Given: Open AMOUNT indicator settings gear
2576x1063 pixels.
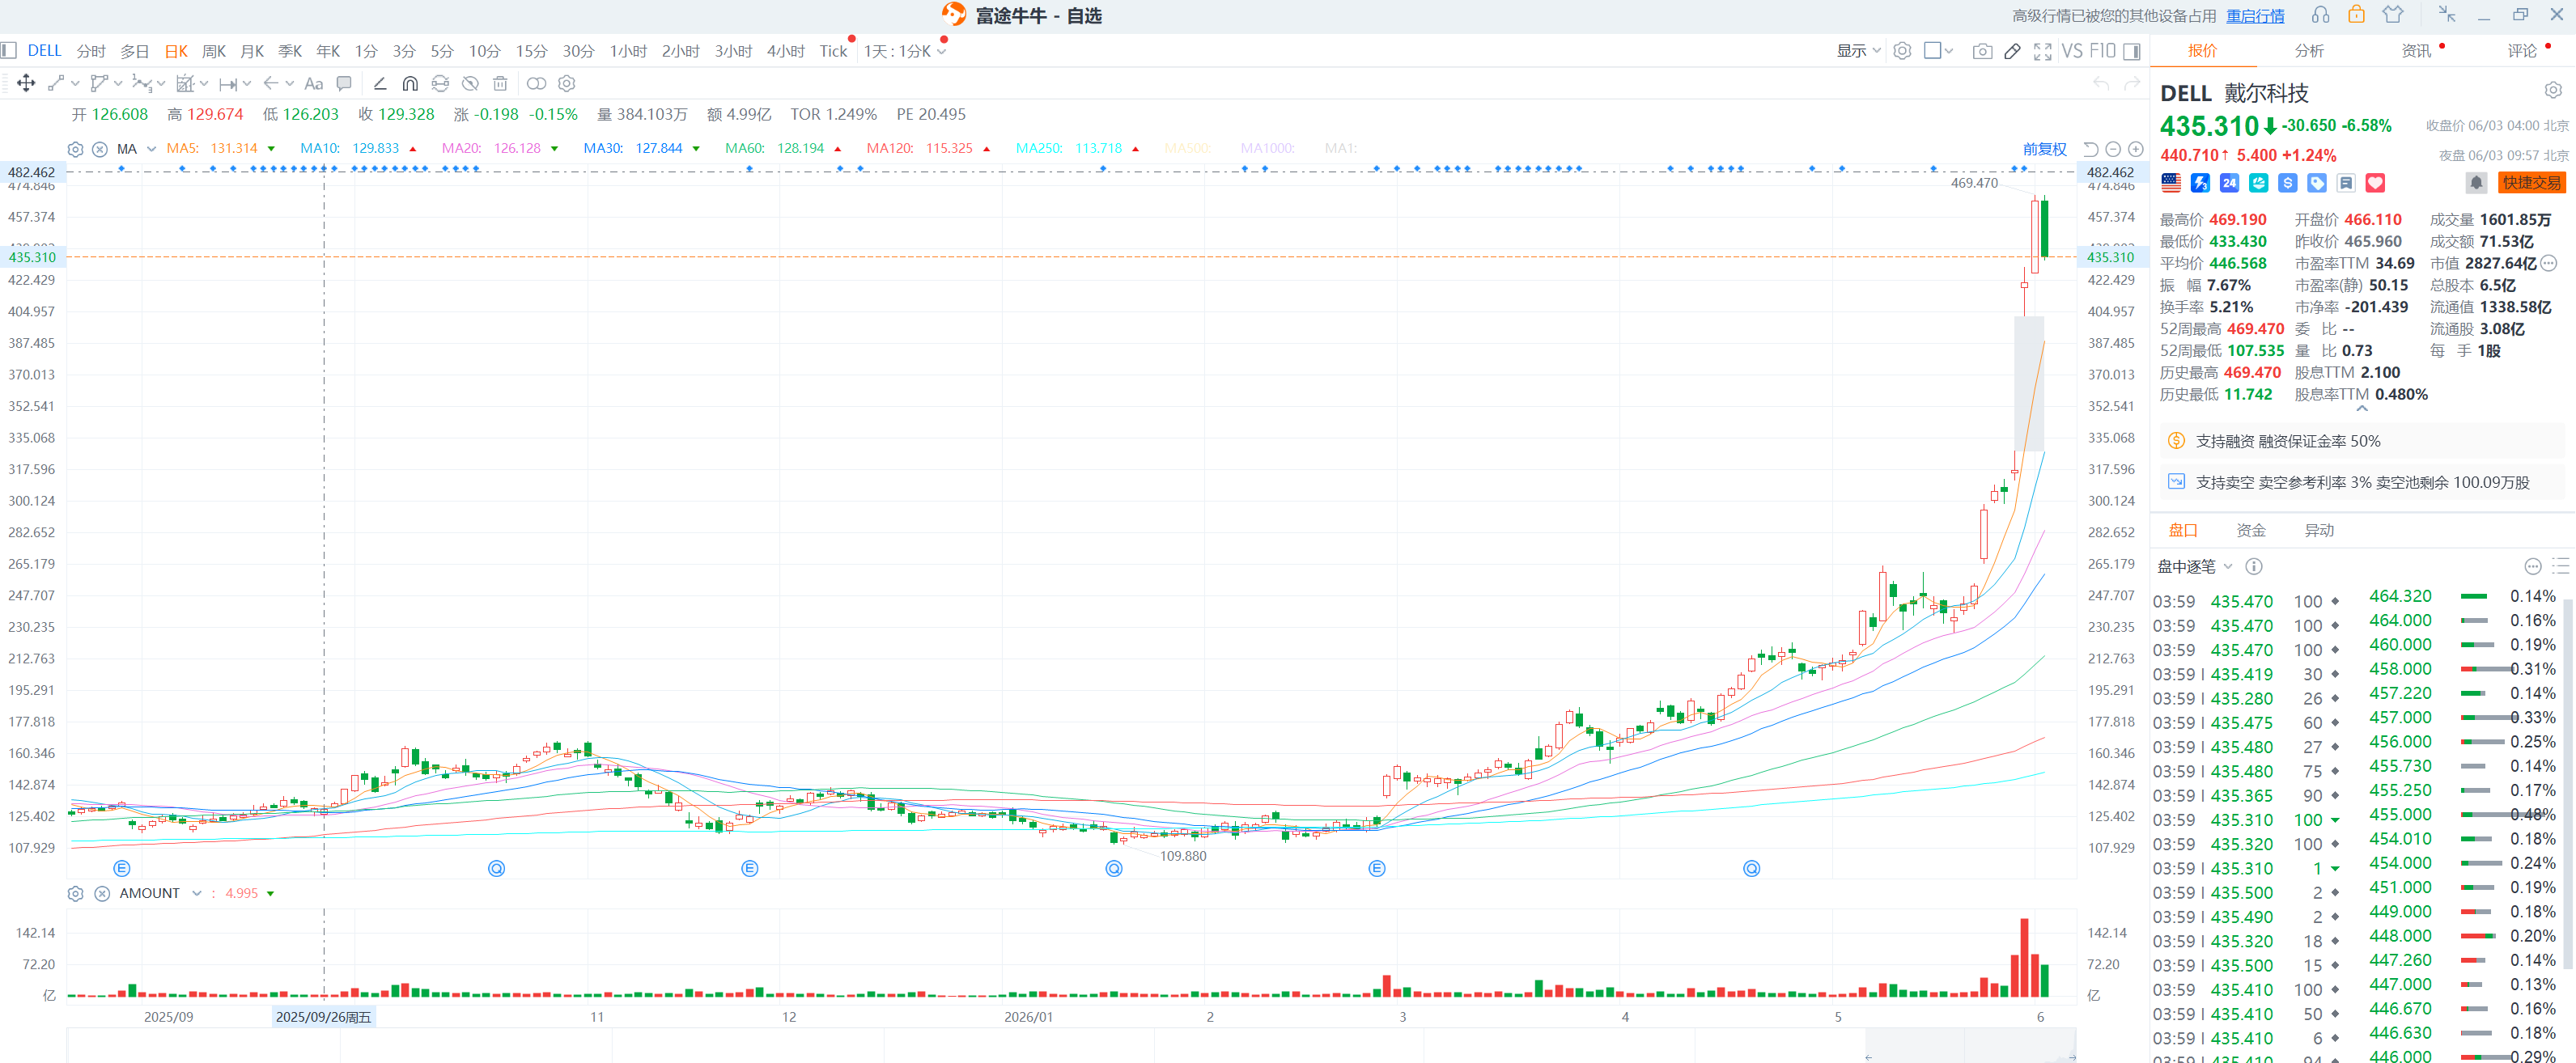Looking at the screenshot, I should [75, 893].
